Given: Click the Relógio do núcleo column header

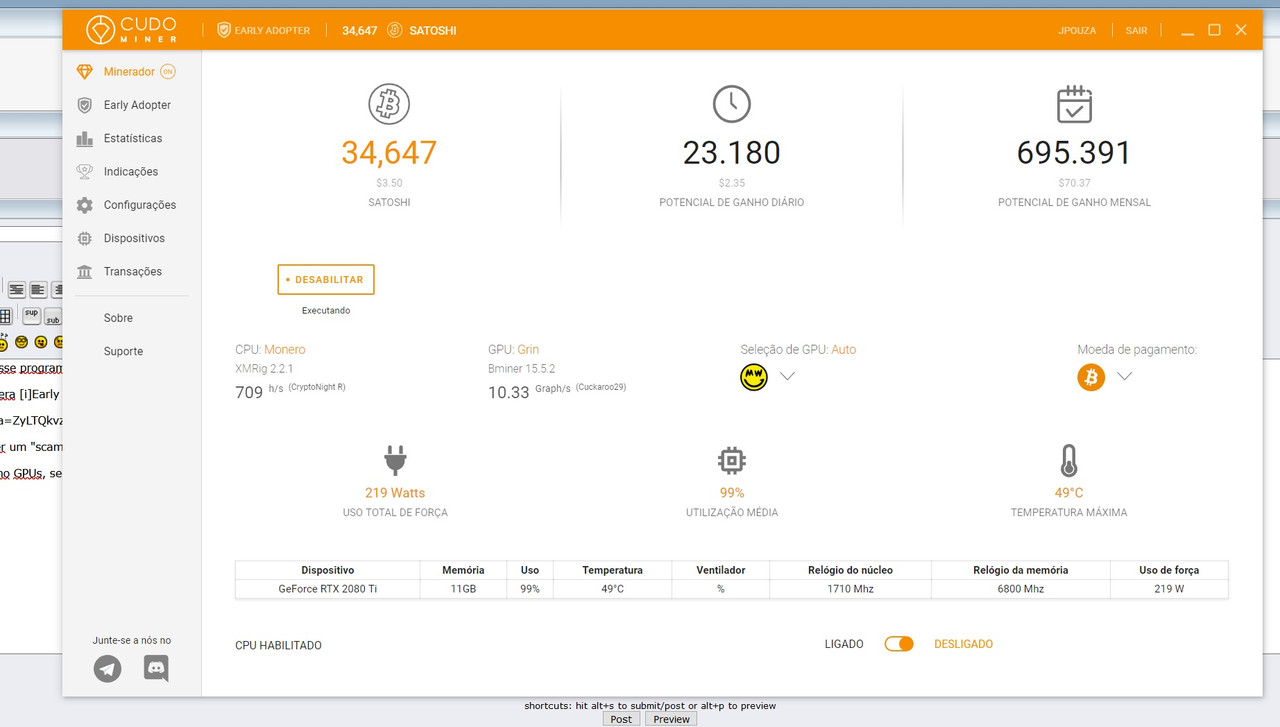Looking at the screenshot, I should pos(851,570).
